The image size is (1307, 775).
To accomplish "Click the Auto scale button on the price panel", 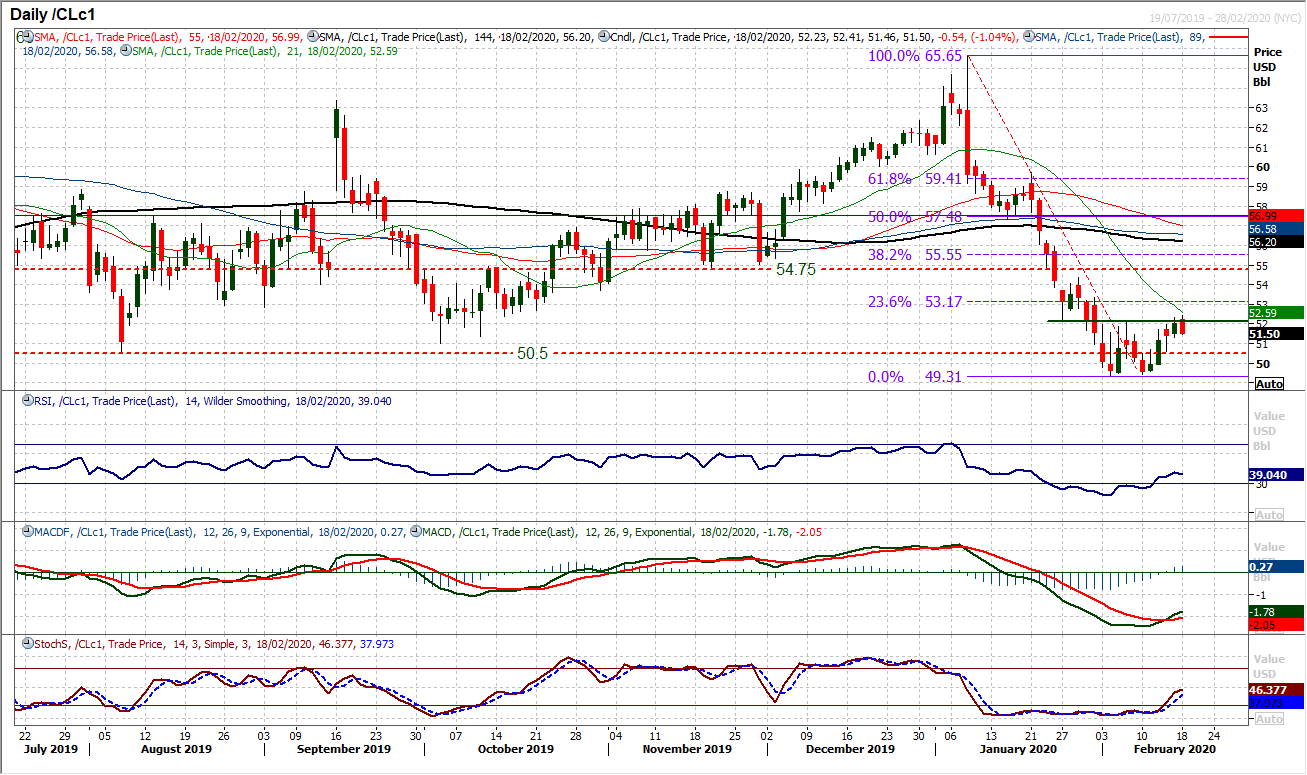I will coord(1268,384).
